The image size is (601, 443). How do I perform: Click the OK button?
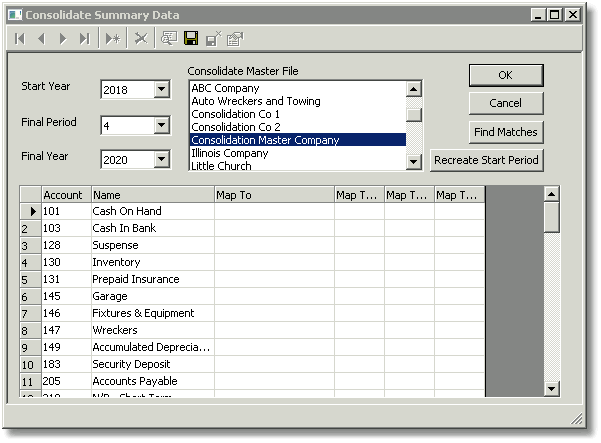point(506,75)
